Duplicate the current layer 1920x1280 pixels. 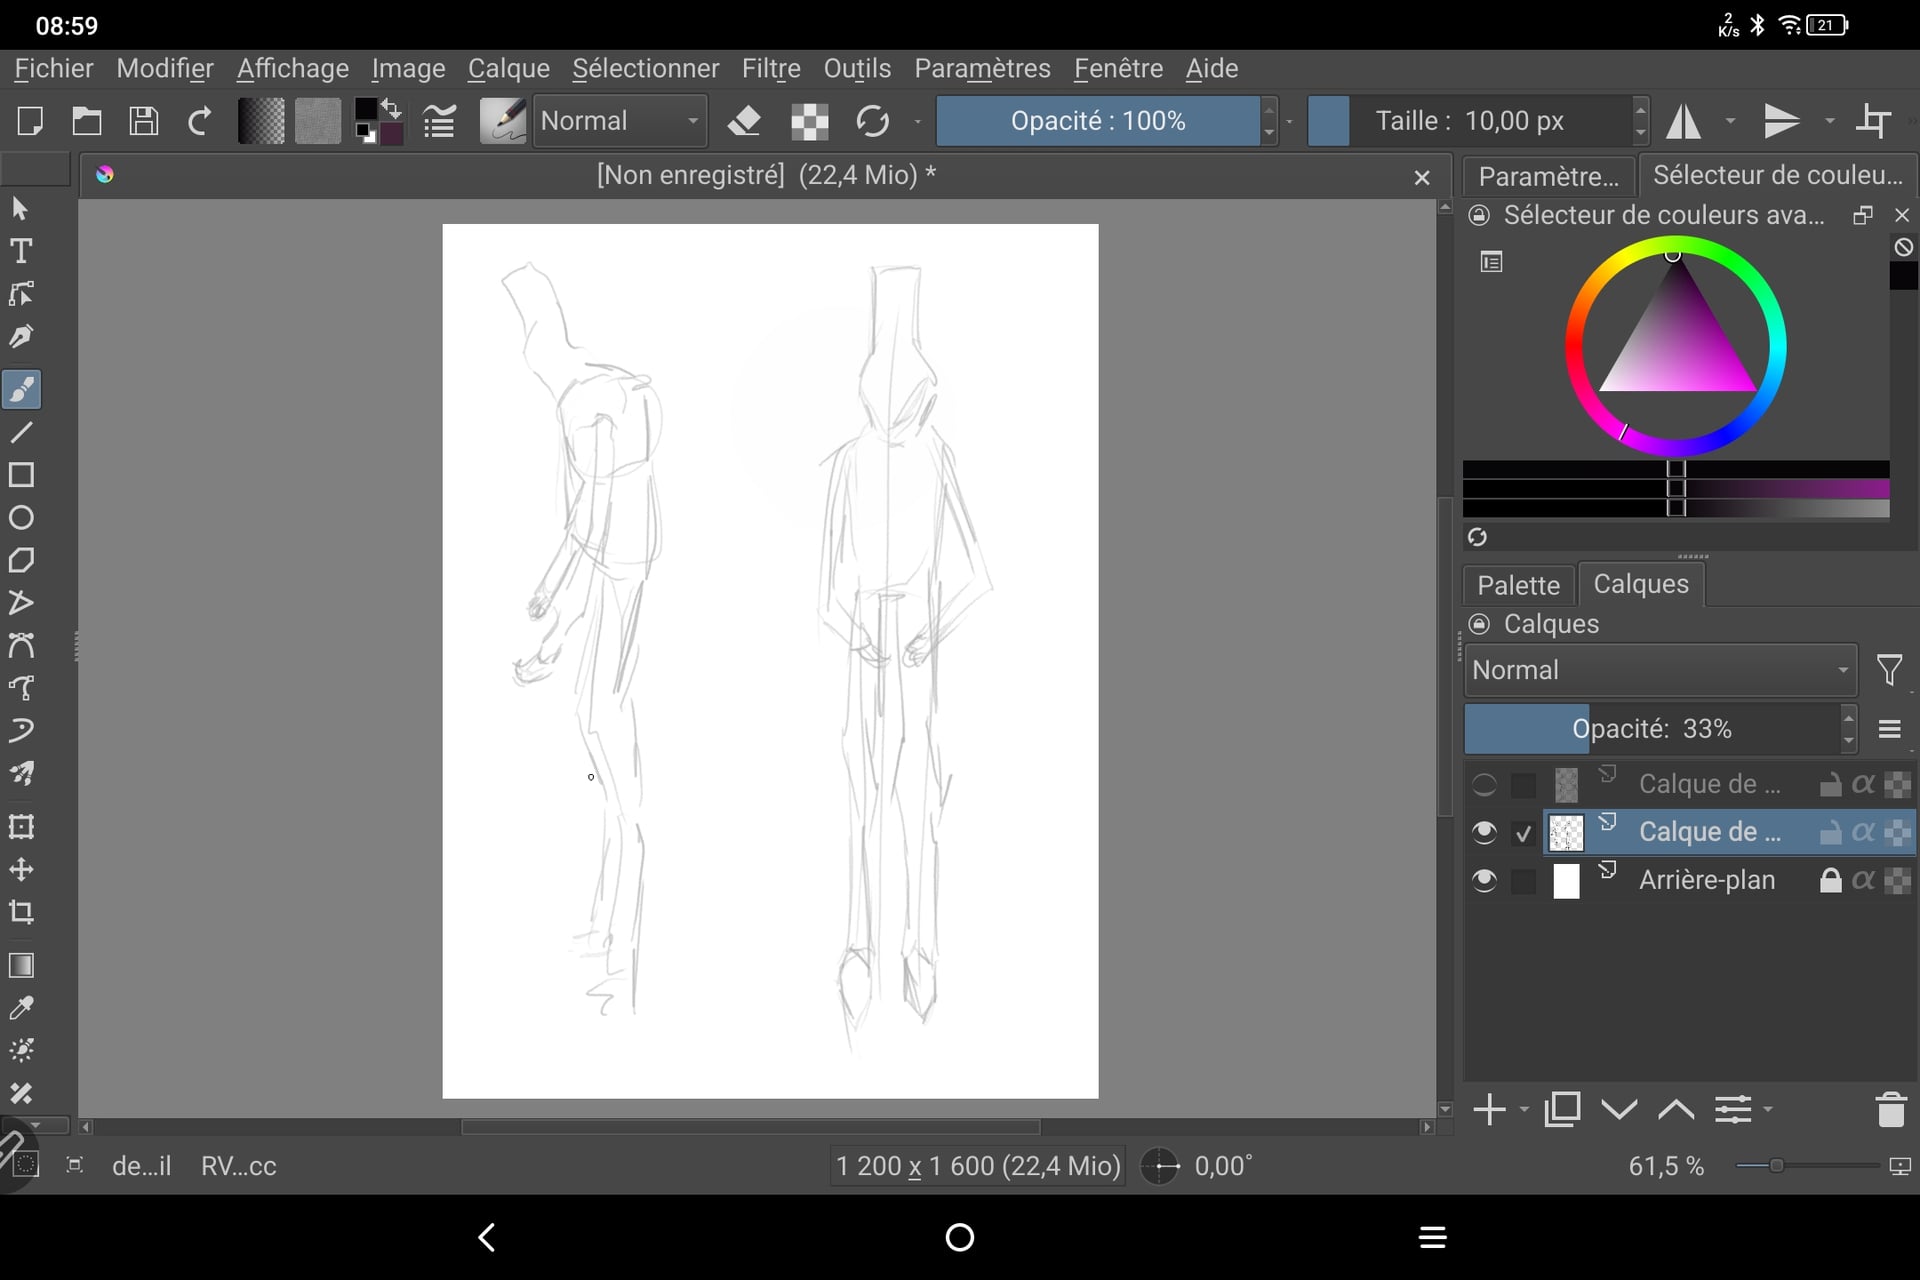coord(1562,1110)
